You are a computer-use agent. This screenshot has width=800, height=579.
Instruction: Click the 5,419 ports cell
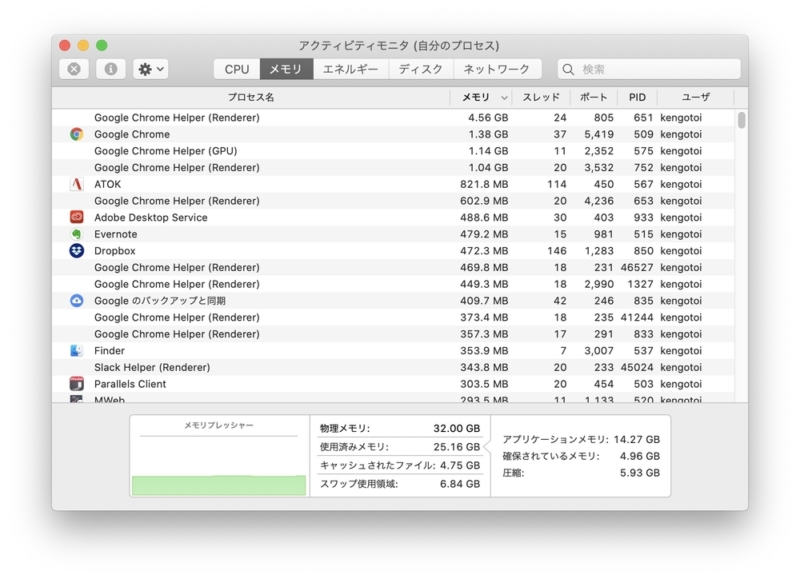coord(599,134)
